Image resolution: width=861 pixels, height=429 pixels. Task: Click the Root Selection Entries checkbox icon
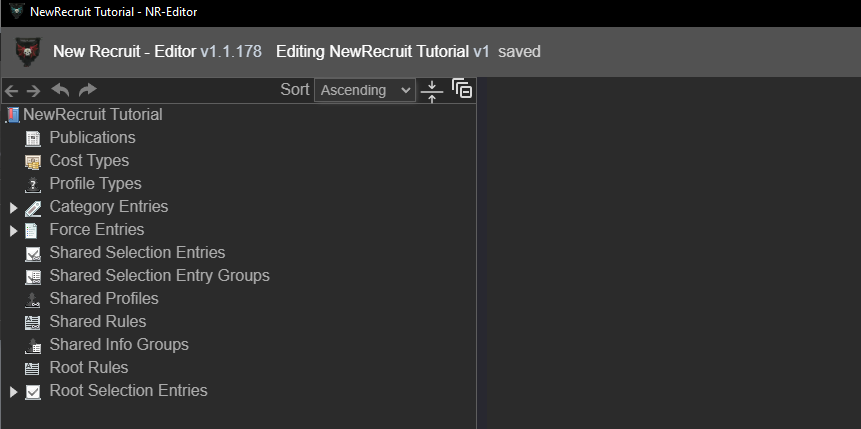coord(33,392)
